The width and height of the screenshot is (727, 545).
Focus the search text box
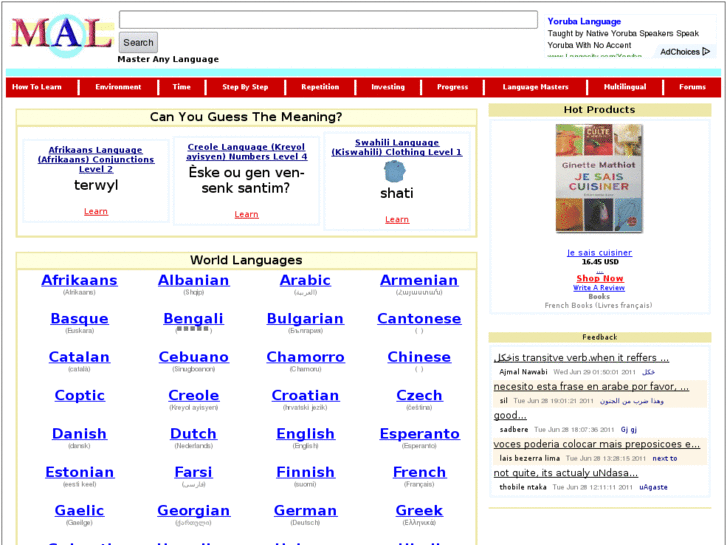[x=328, y=20]
